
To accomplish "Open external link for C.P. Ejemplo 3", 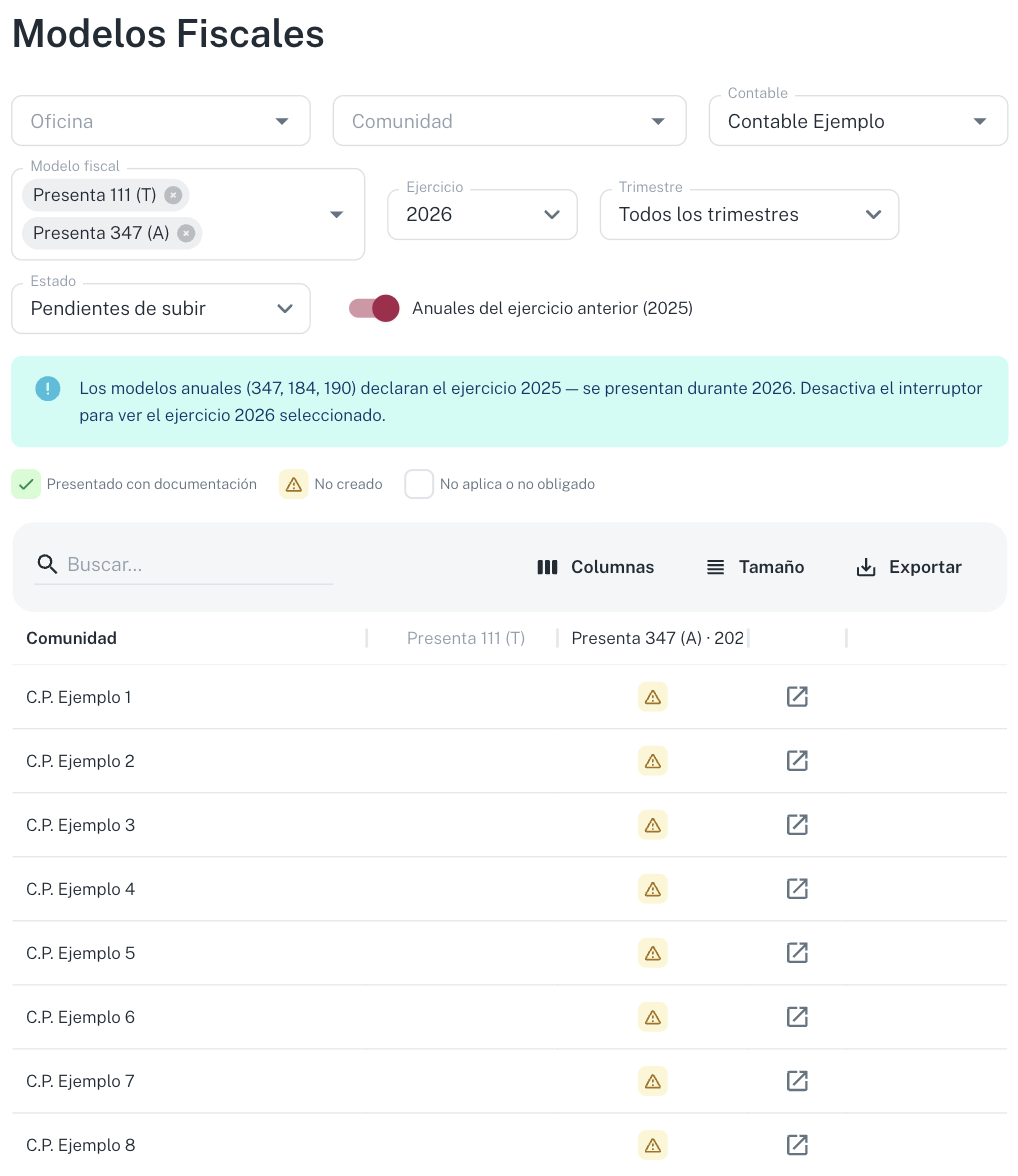I will [x=797, y=825].
